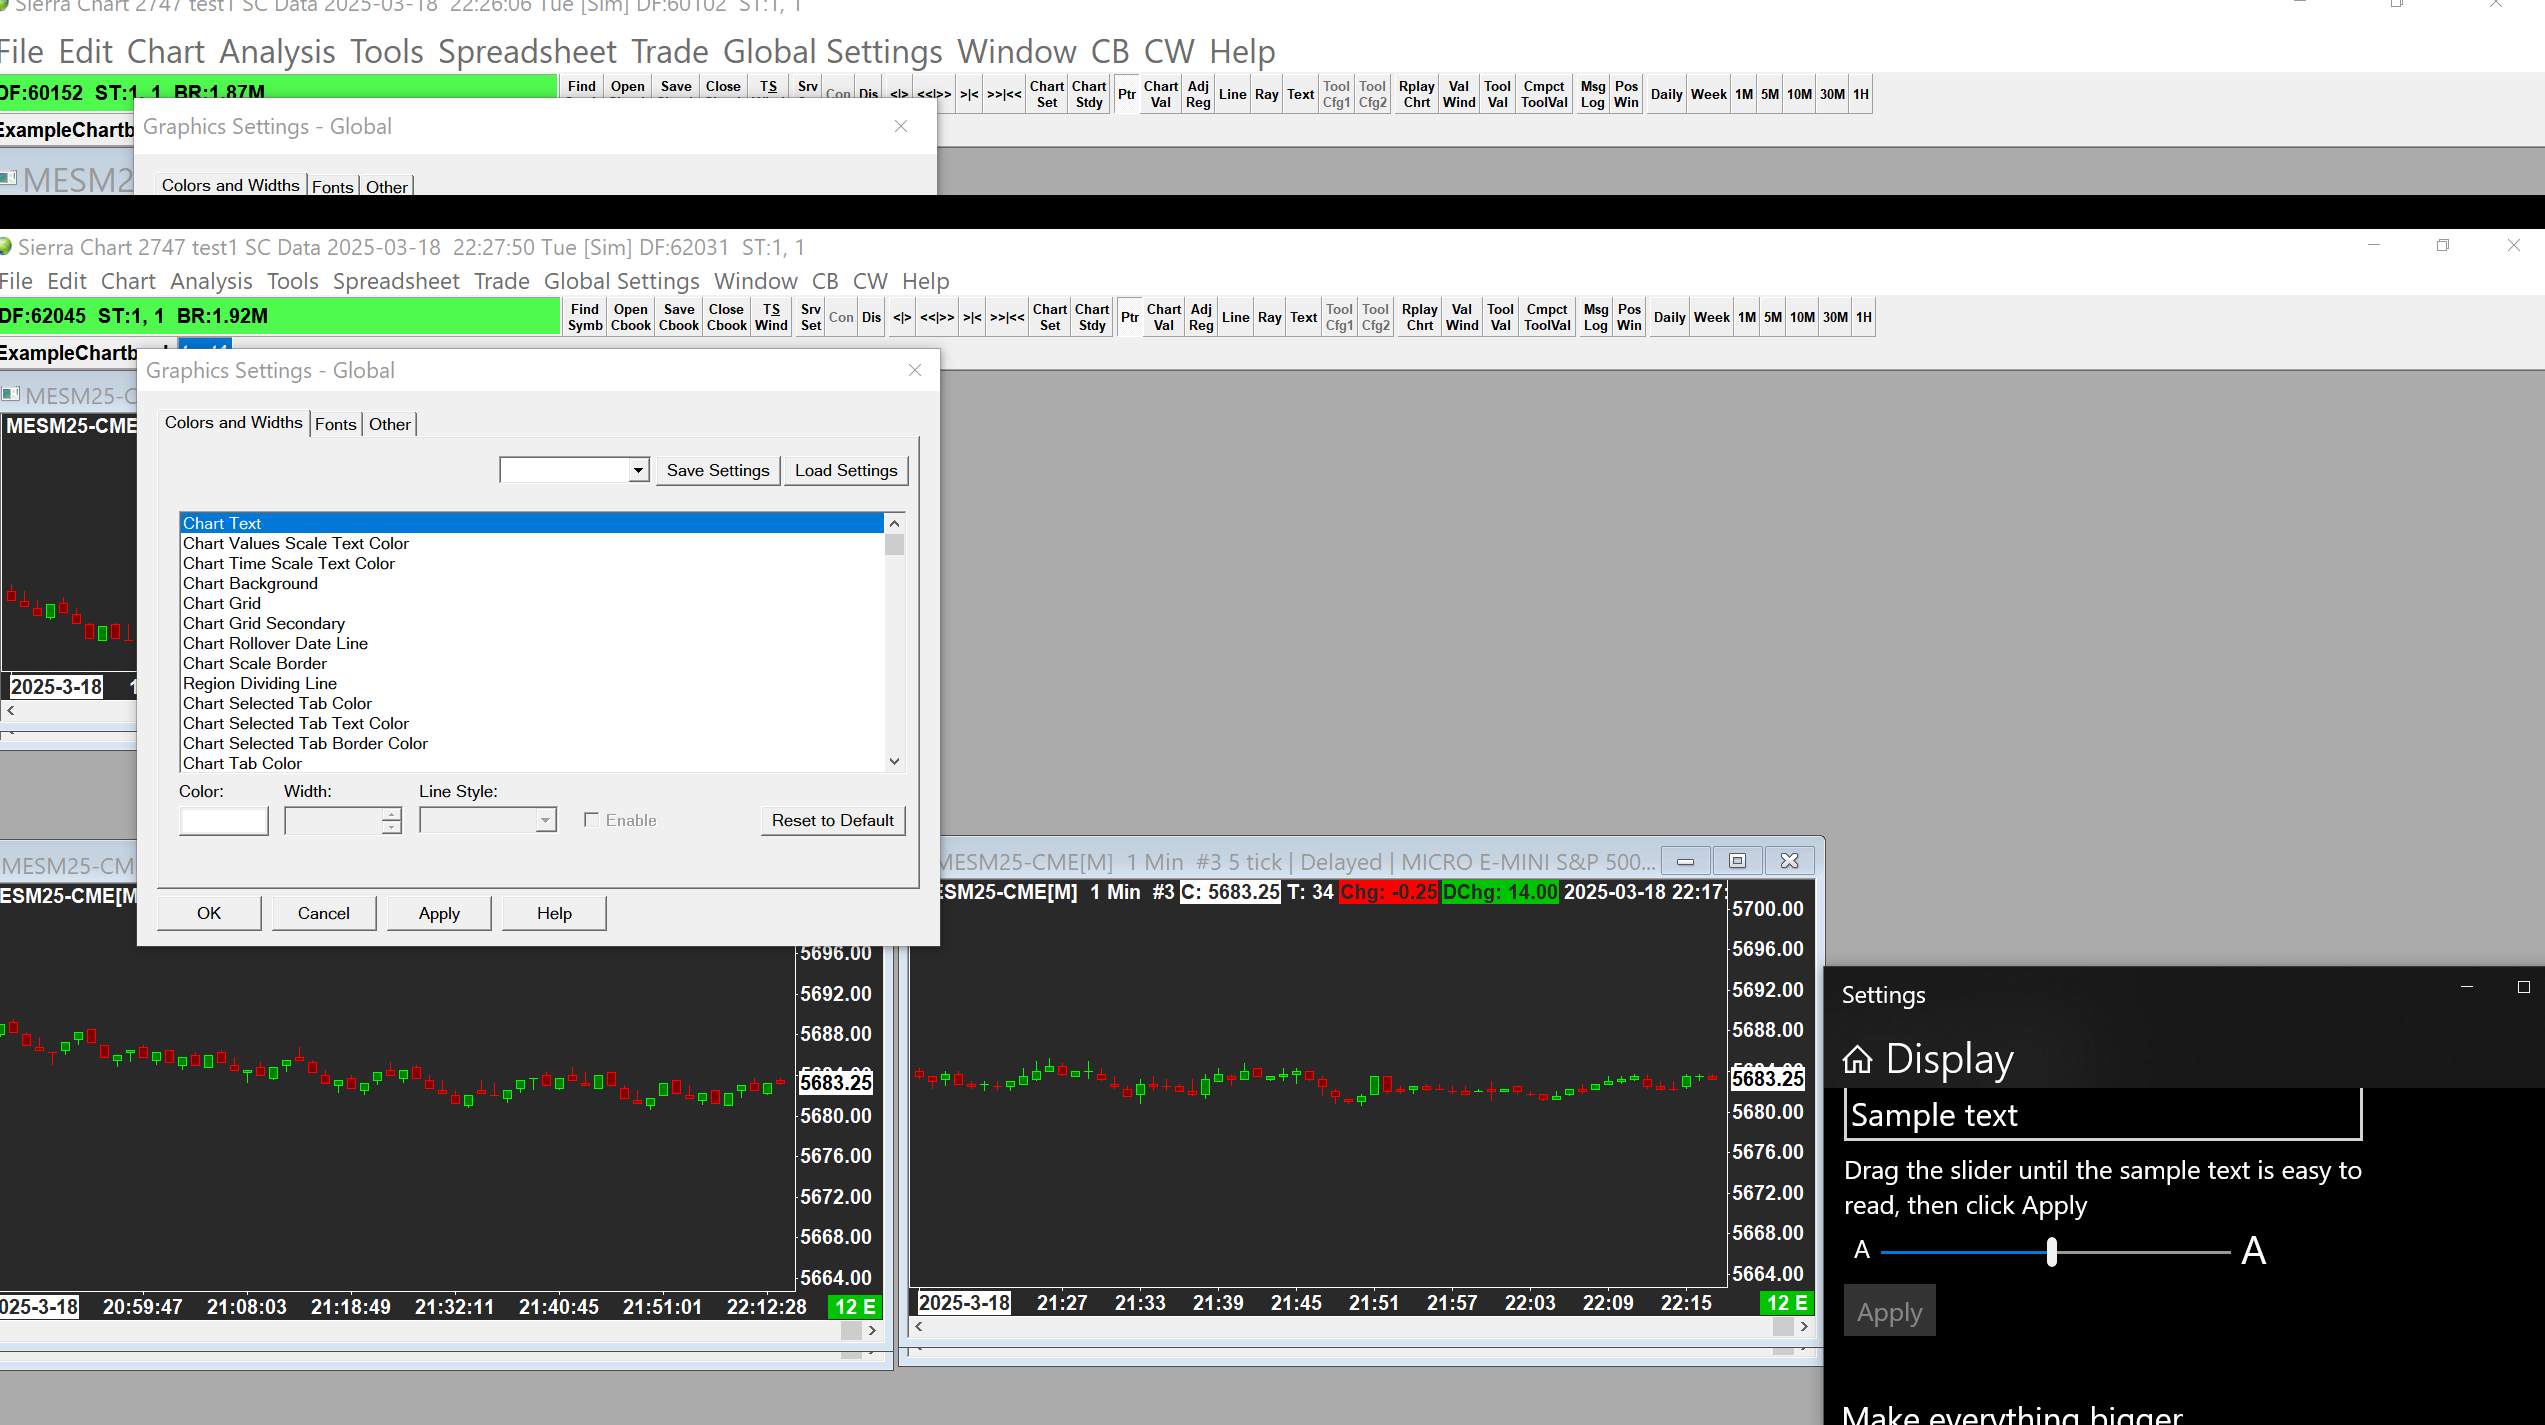The image size is (2545, 1425).
Task: Click the Color swatch box
Action: coord(224,821)
